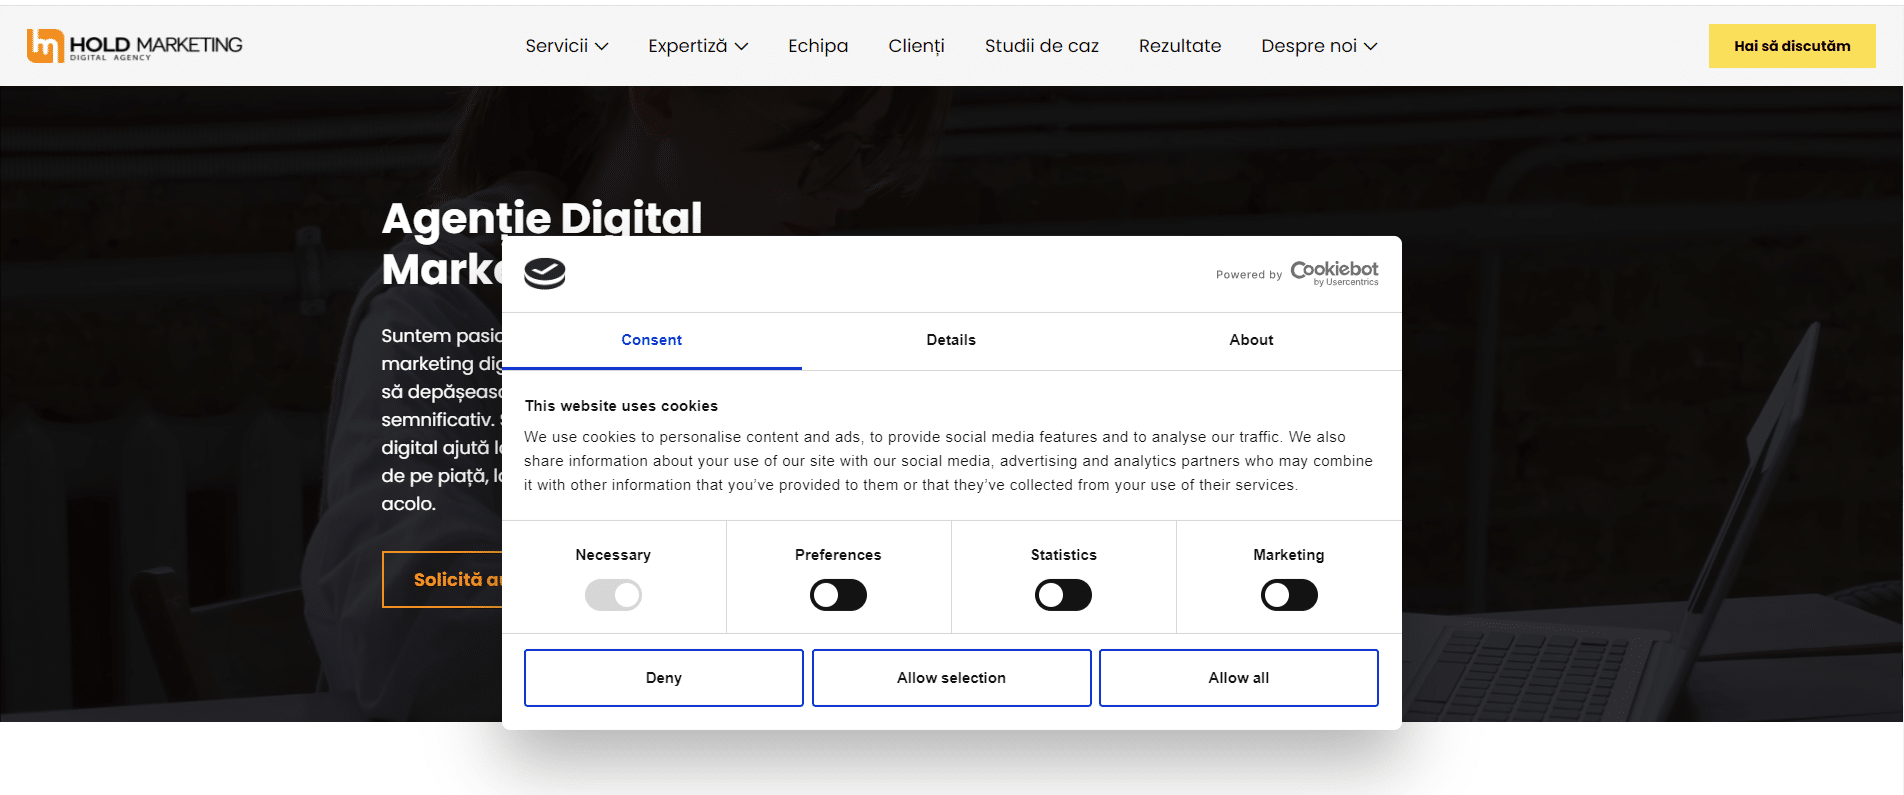Click the 'This website uses cookies' heading
1904x795 pixels.
(x=621, y=406)
